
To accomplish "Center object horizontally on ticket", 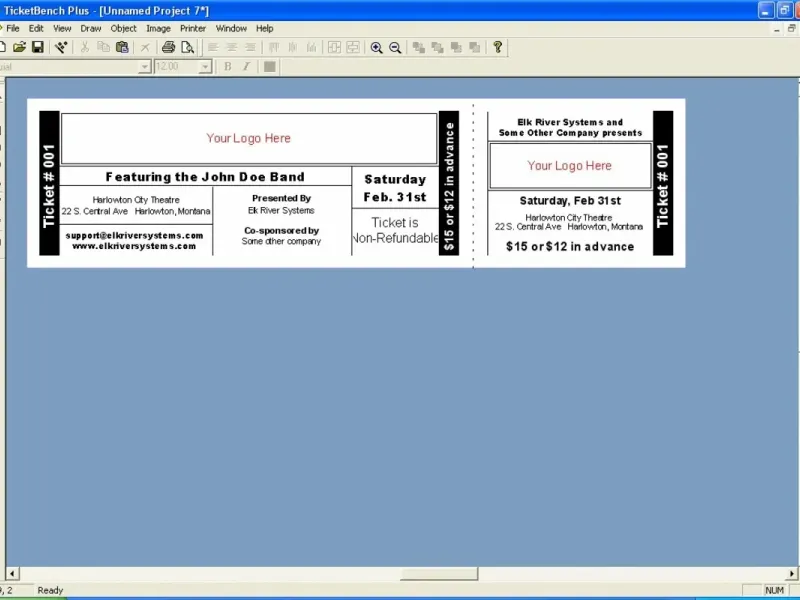I will click(334, 47).
